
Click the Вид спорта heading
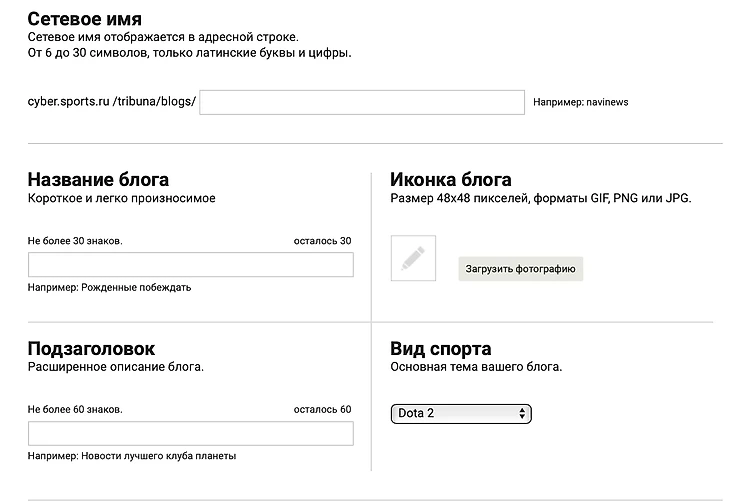pos(440,349)
